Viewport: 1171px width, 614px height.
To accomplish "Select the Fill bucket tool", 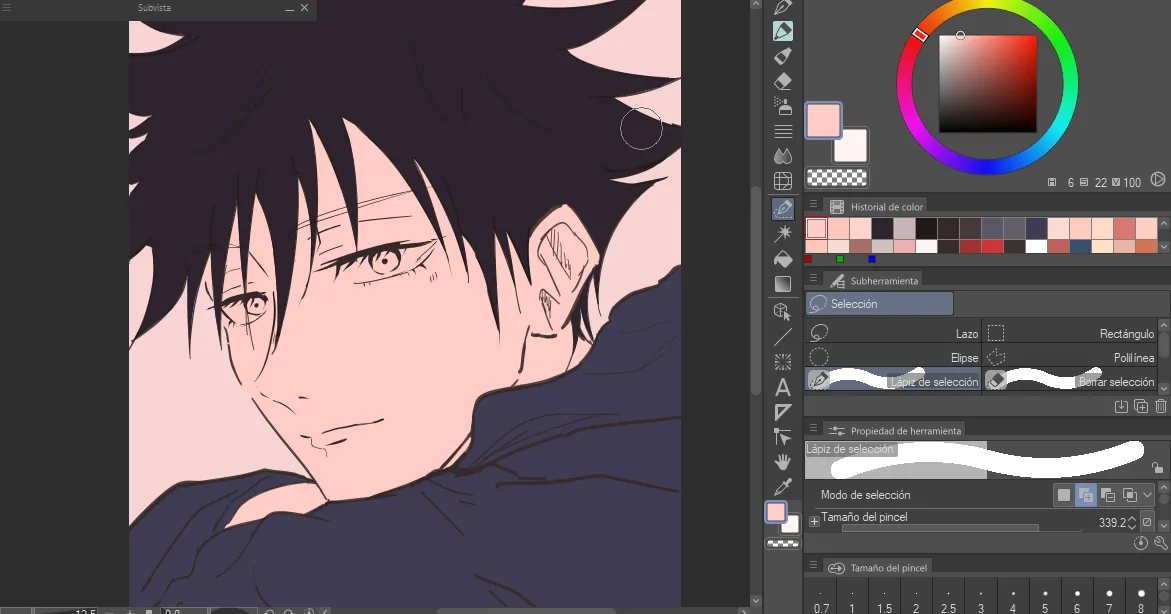I will 783,259.
